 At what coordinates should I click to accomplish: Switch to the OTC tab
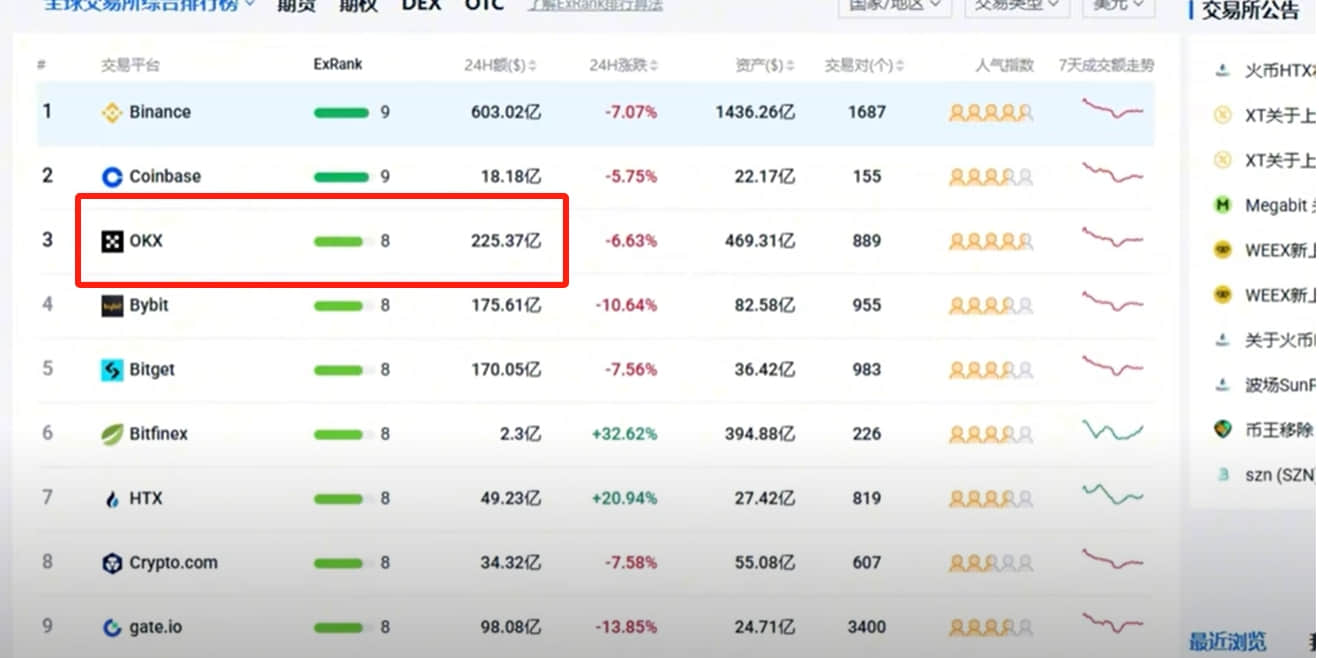pos(484,5)
